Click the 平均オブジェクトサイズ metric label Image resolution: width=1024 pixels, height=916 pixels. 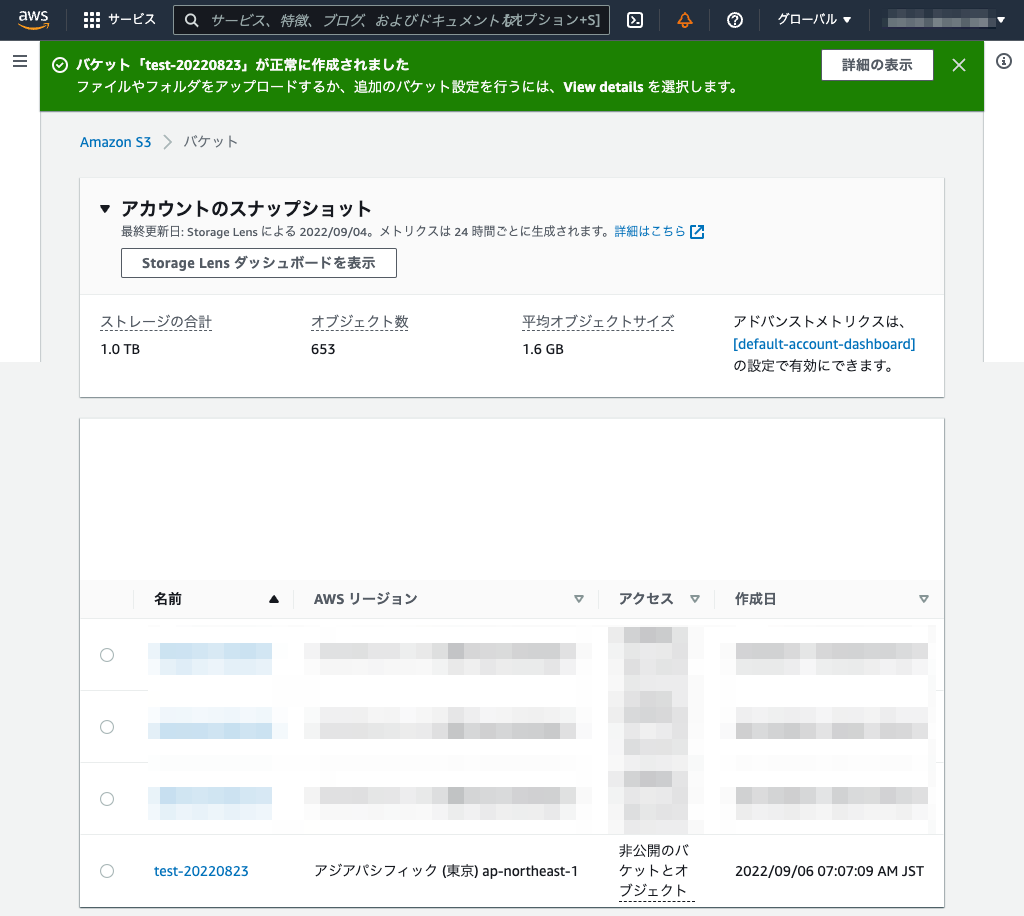598,322
